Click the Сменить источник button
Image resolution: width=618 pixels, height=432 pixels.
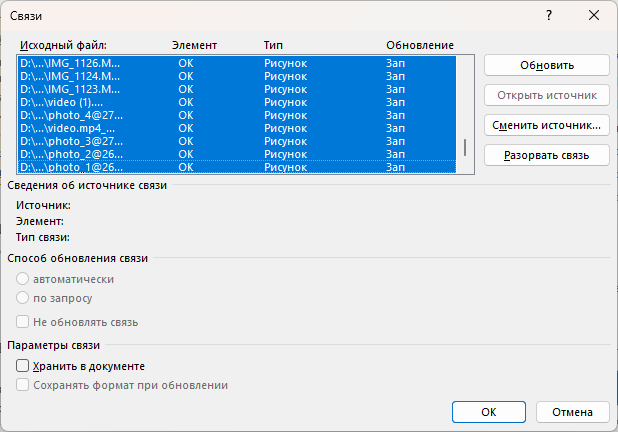[x=546, y=125]
